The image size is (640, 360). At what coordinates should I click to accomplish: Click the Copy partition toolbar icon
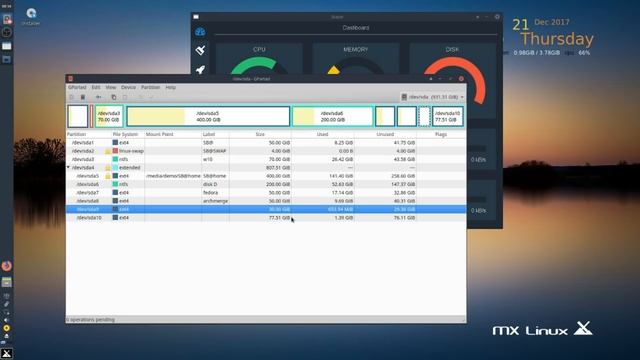pyautogui.click(x=113, y=97)
